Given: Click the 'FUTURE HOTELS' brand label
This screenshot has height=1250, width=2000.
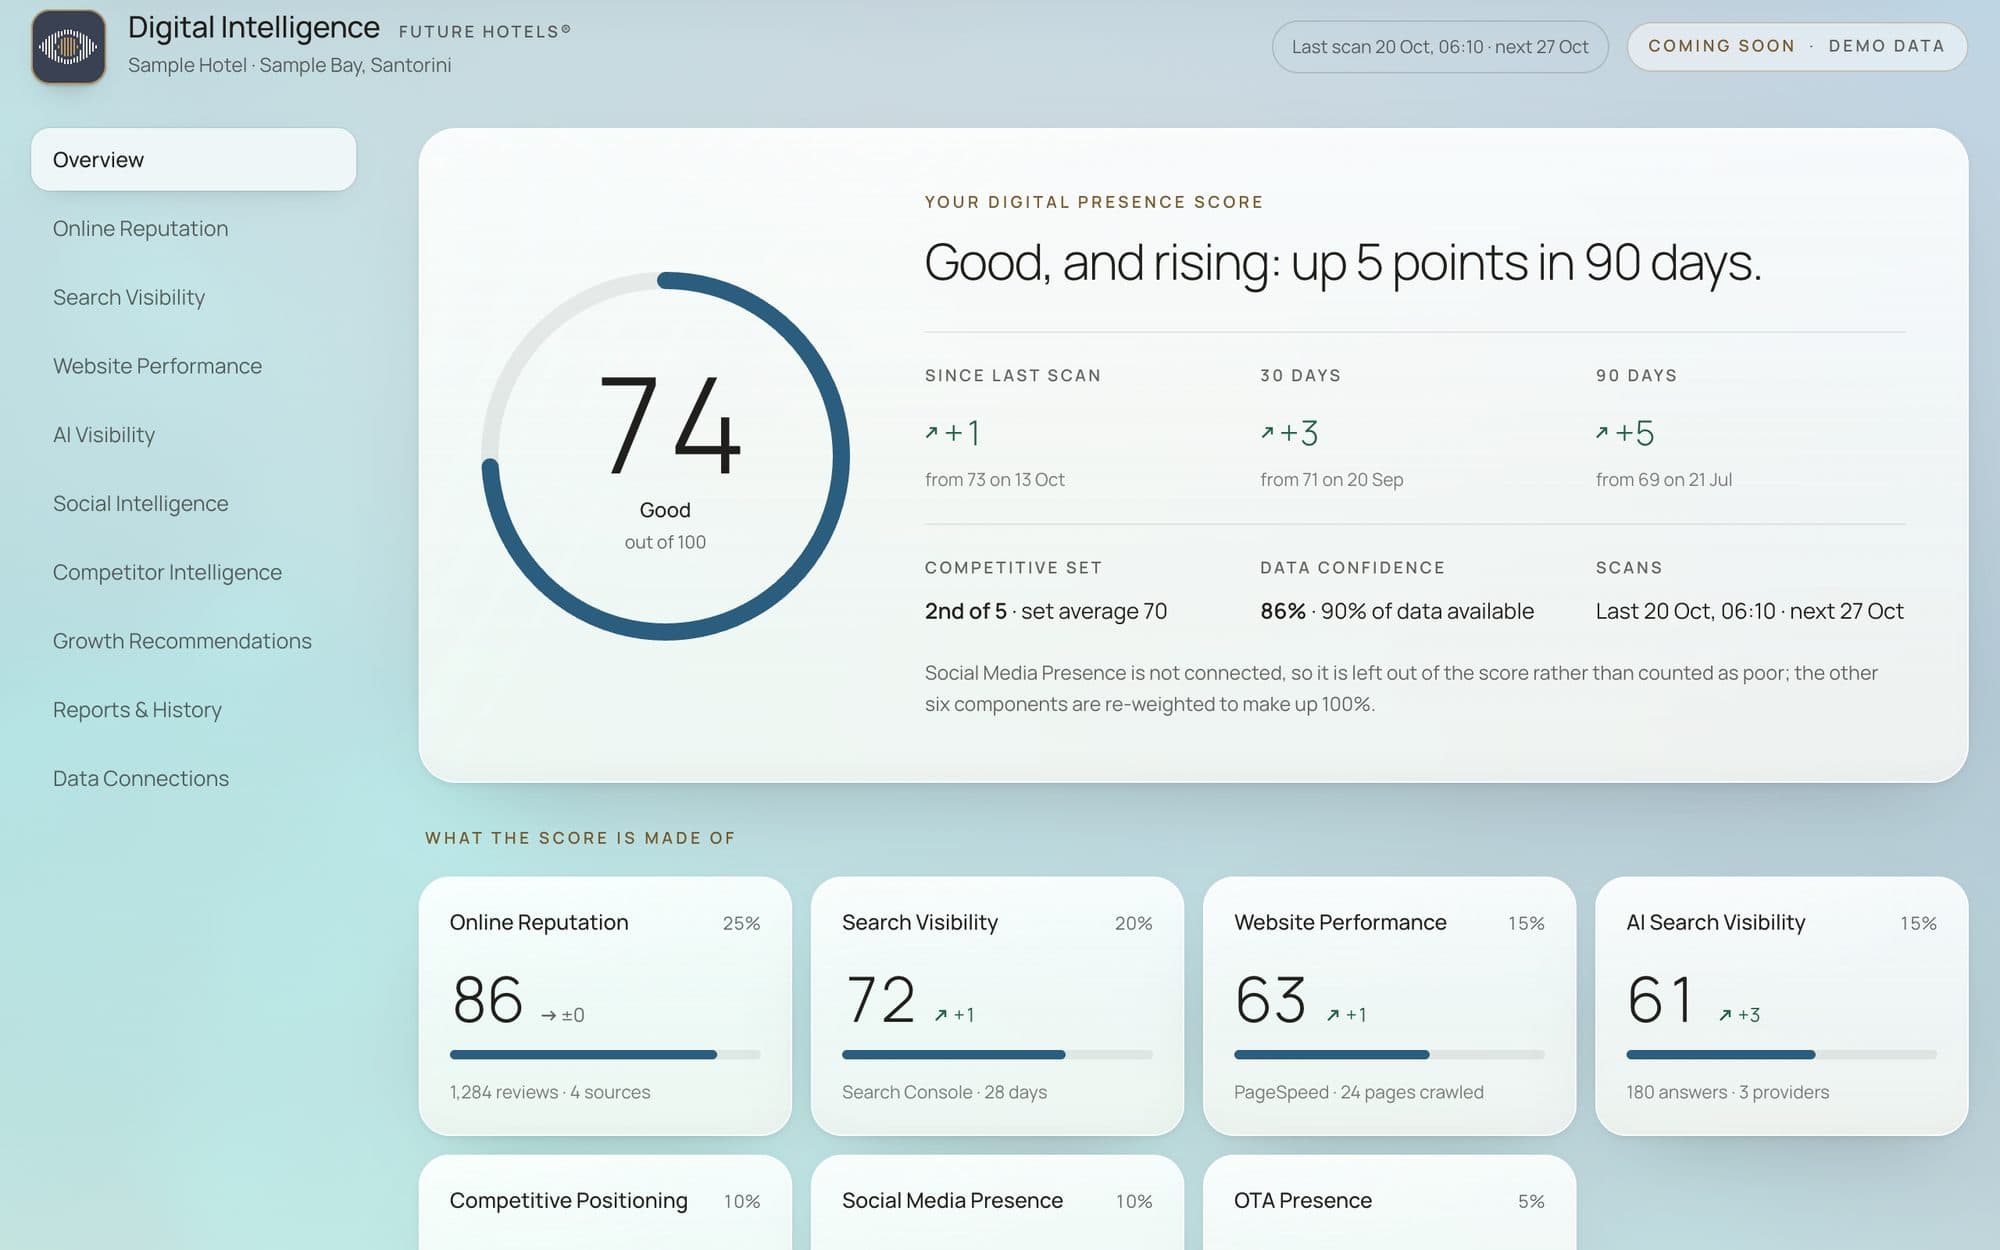Looking at the screenshot, I should coord(485,31).
